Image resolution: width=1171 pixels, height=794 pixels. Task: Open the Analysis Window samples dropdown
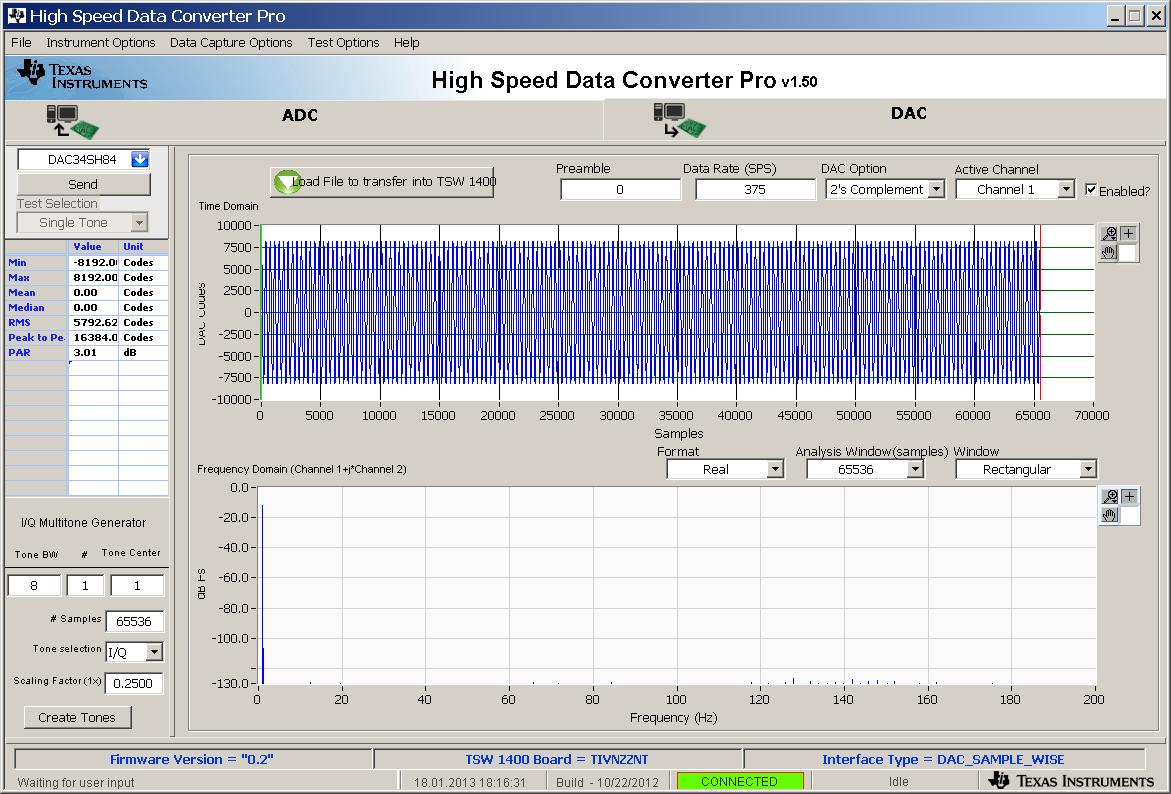coord(915,469)
